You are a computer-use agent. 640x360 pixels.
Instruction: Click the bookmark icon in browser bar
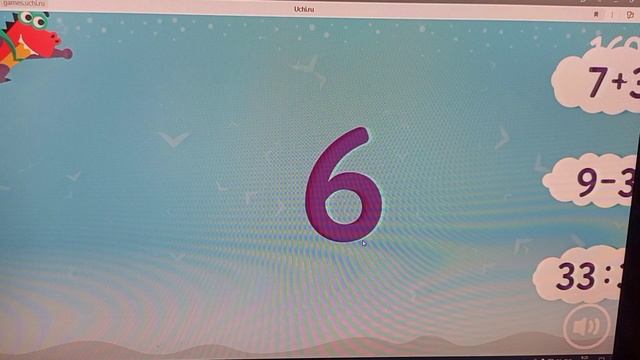(x=596, y=15)
